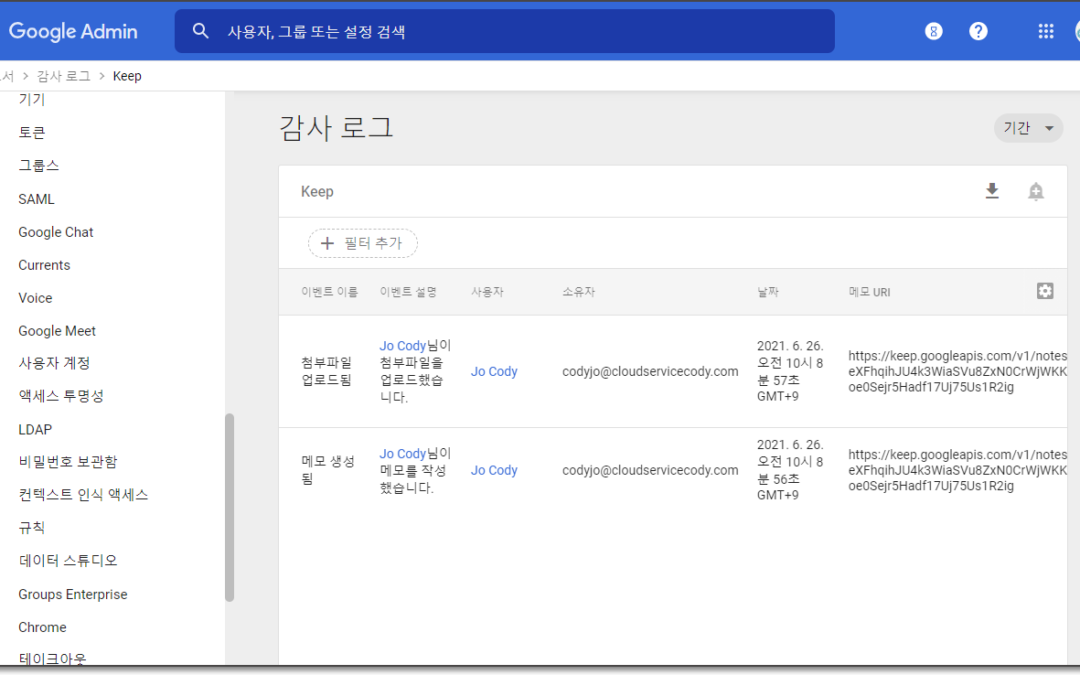Click memo URI in 첨부파일 row
This screenshot has height=675, width=1080.
pyautogui.click(x=957, y=371)
